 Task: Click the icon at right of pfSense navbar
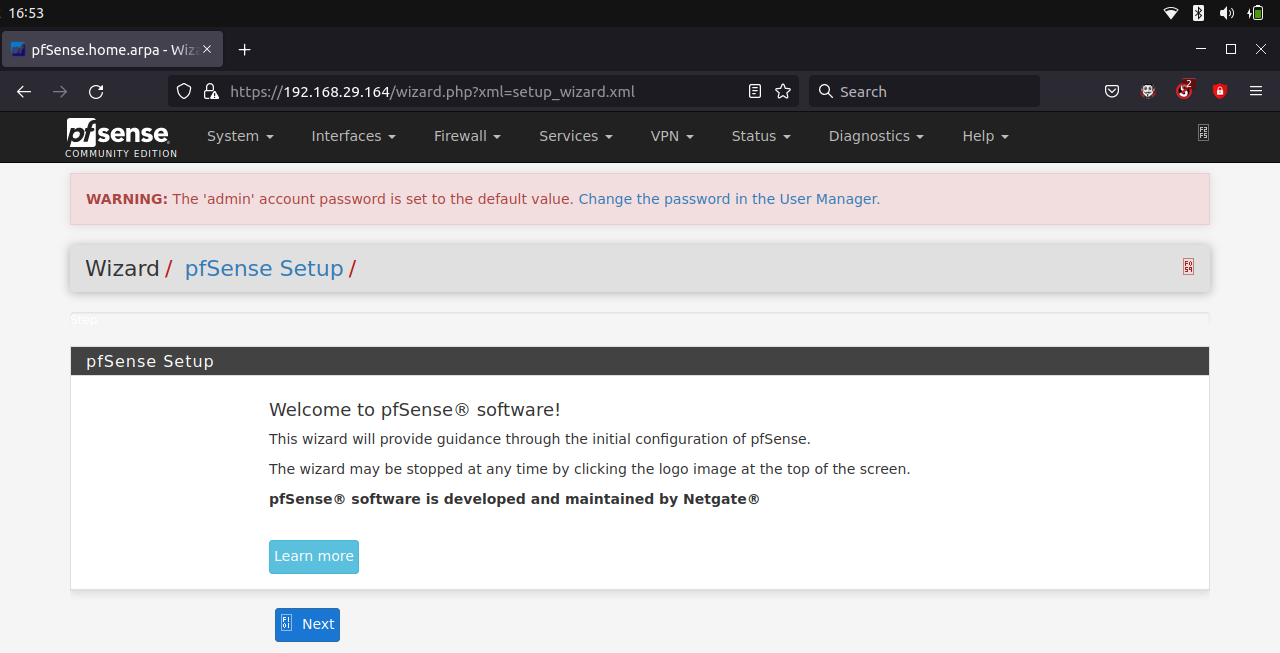(x=1203, y=132)
